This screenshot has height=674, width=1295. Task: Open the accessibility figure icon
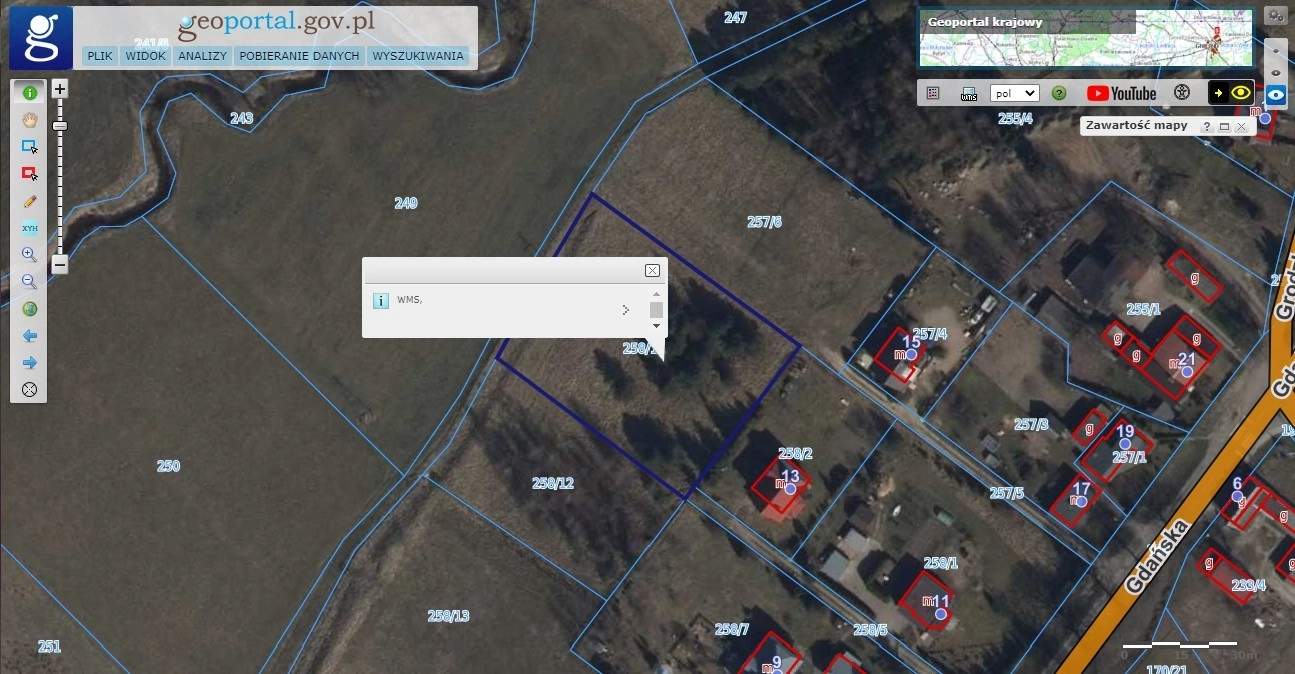pos(1182,93)
